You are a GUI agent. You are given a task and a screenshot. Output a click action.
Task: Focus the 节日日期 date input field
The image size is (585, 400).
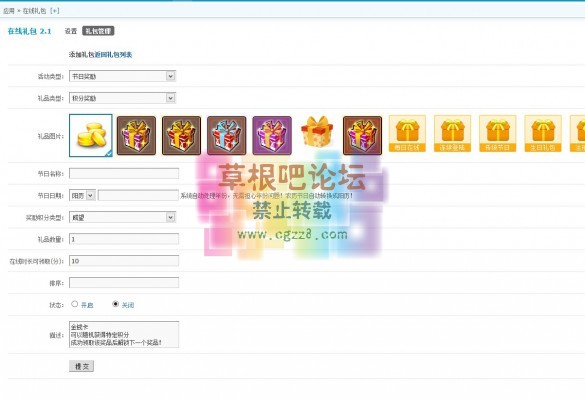138,195
